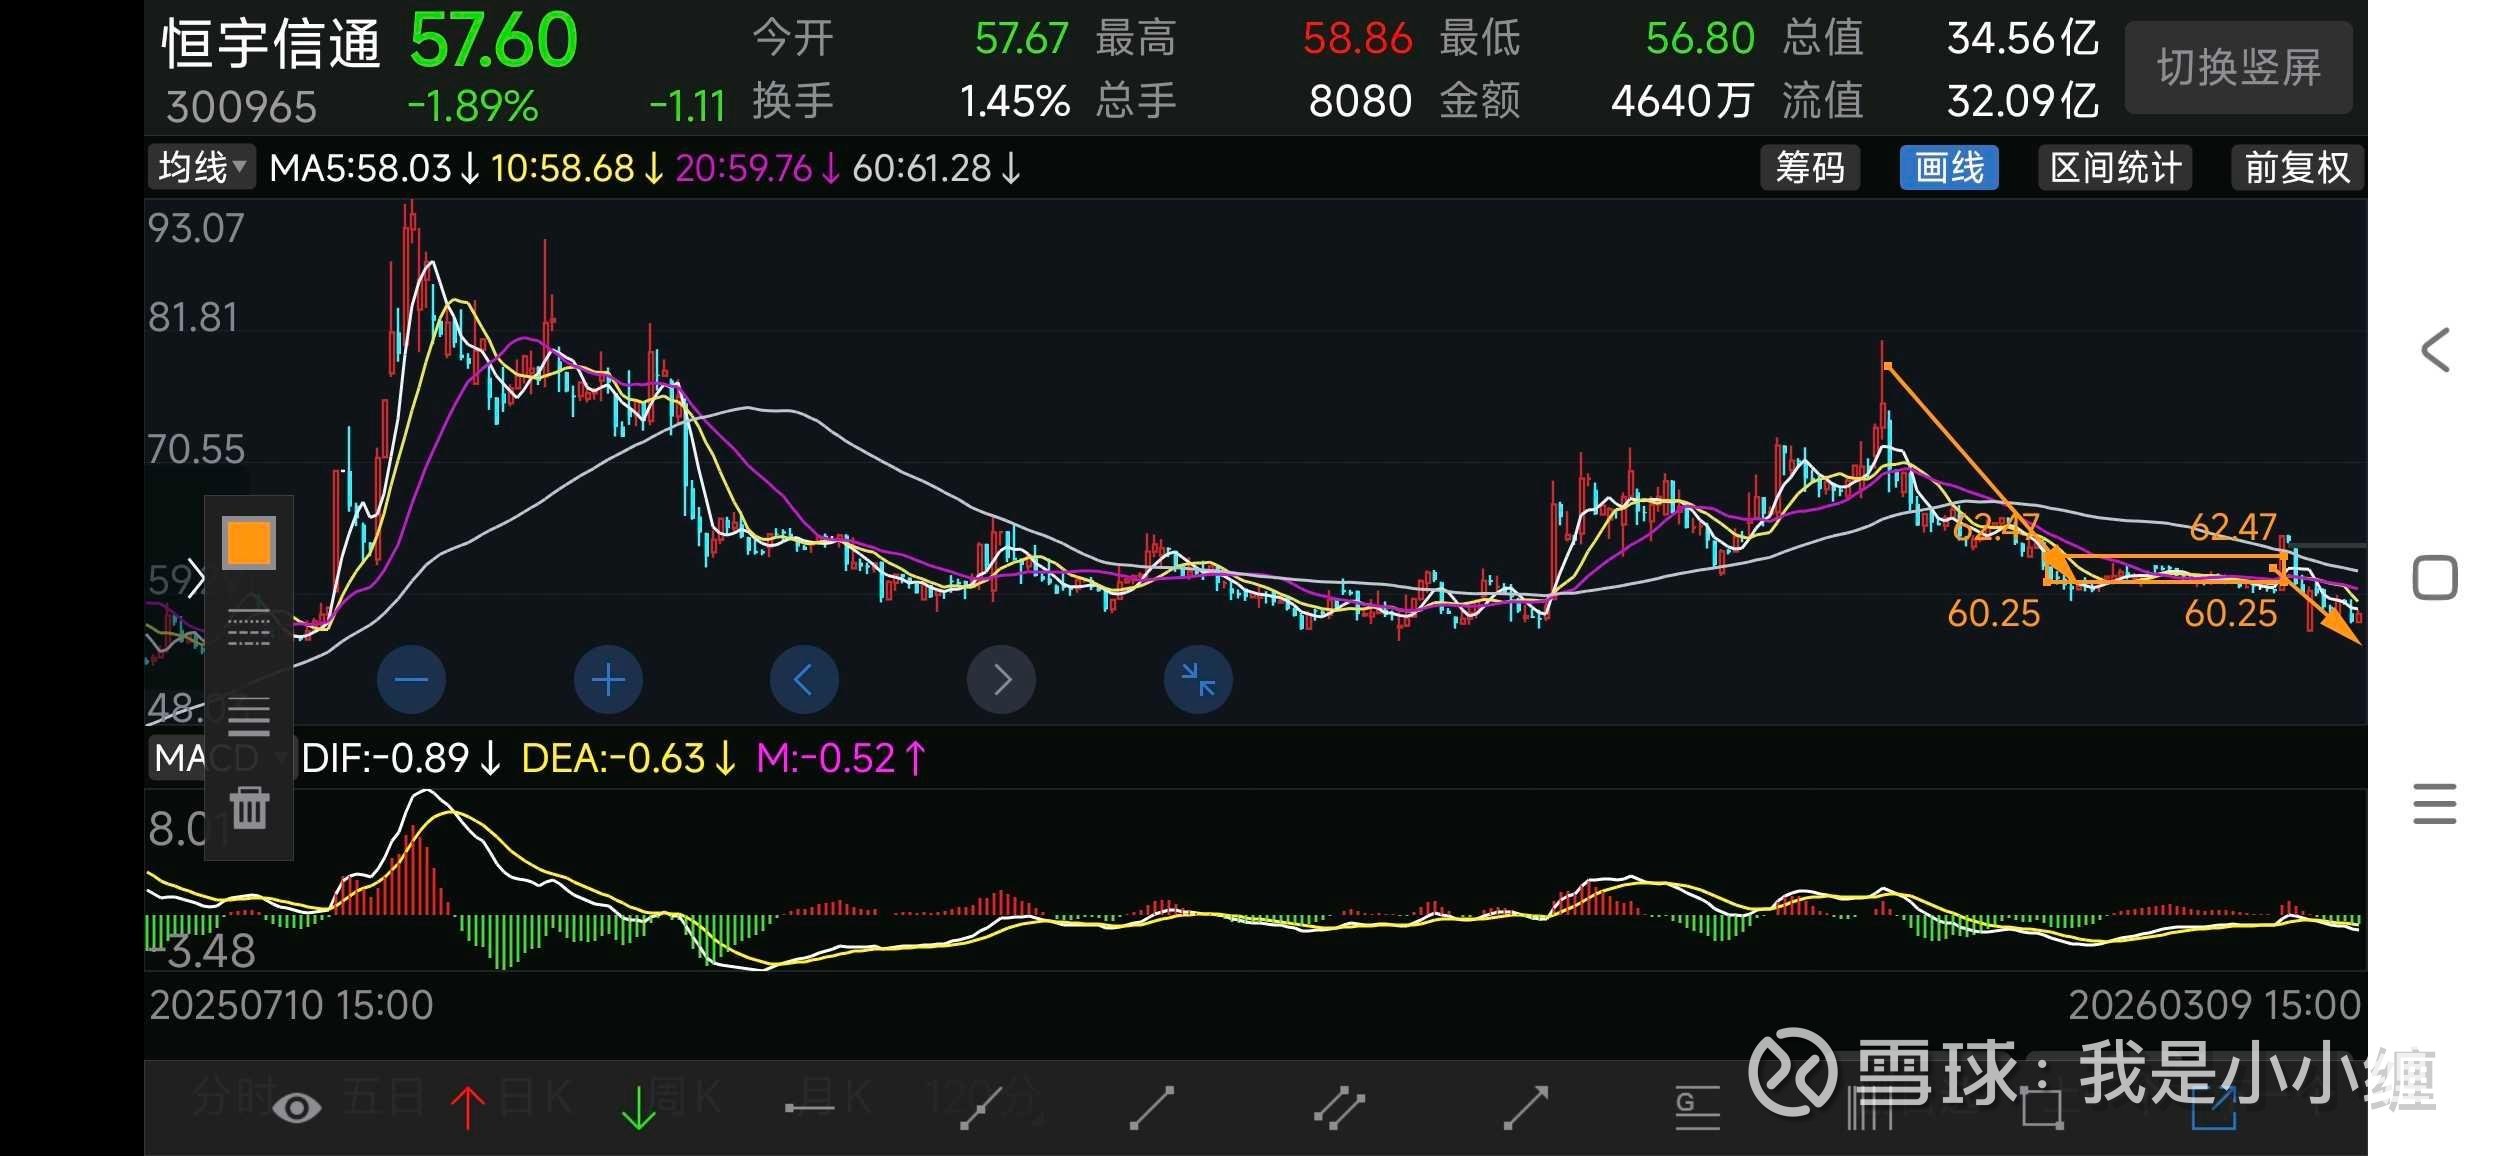Image resolution: width=2510 pixels, height=1156 pixels.
Task: Toggle the 画线 drawing mode button
Action: (1948, 167)
